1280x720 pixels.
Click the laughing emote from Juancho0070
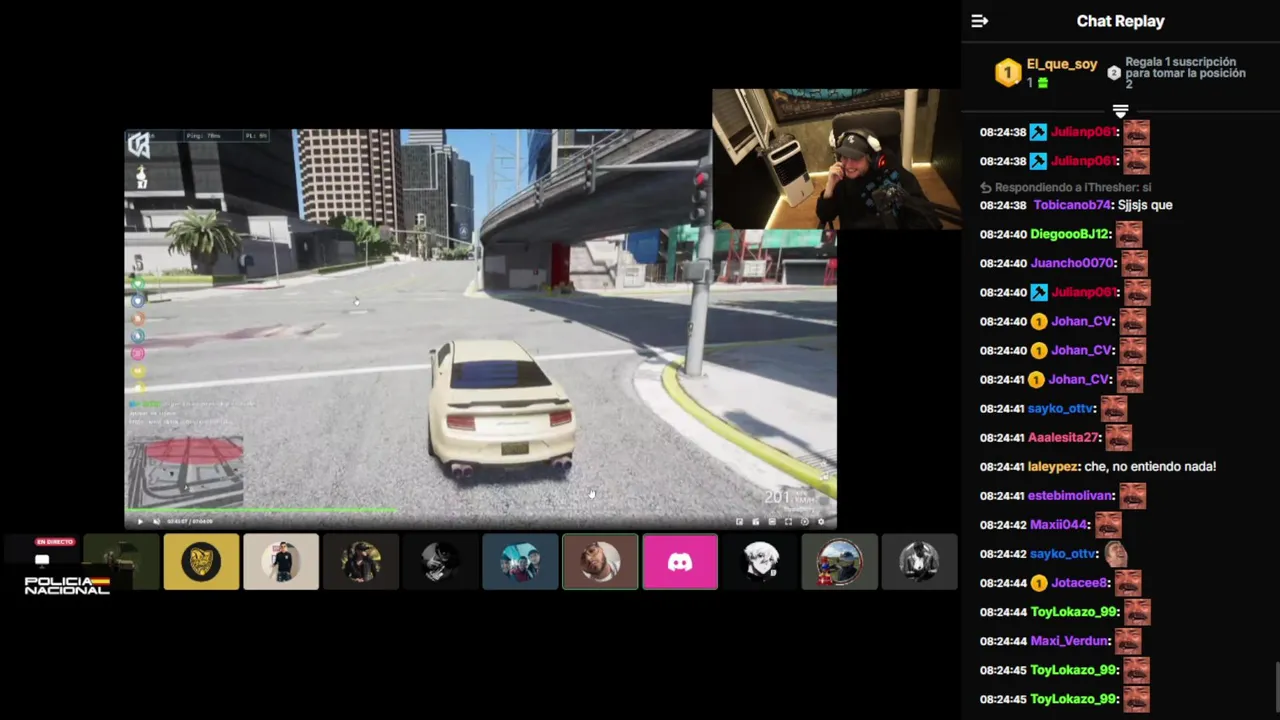point(1134,263)
